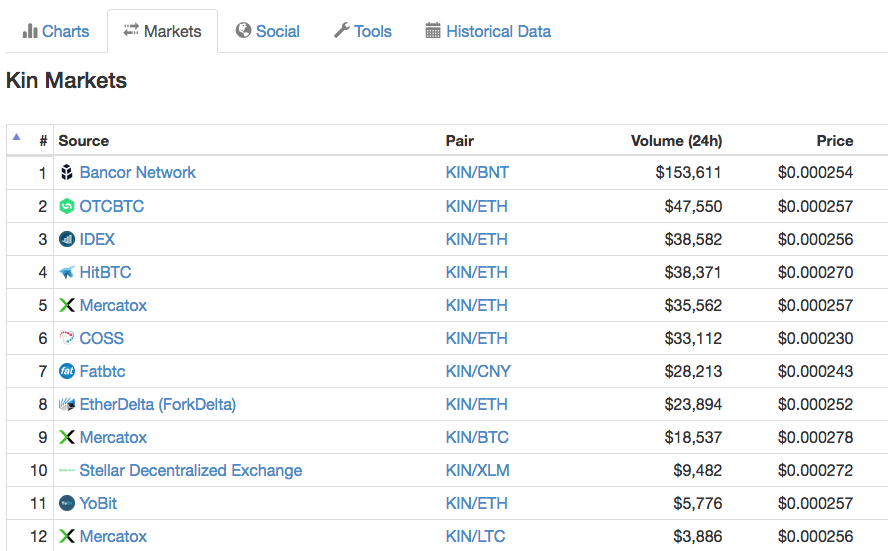Open the IDEX exchange link
This screenshot has width=888, height=551.
[x=97, y=239]
